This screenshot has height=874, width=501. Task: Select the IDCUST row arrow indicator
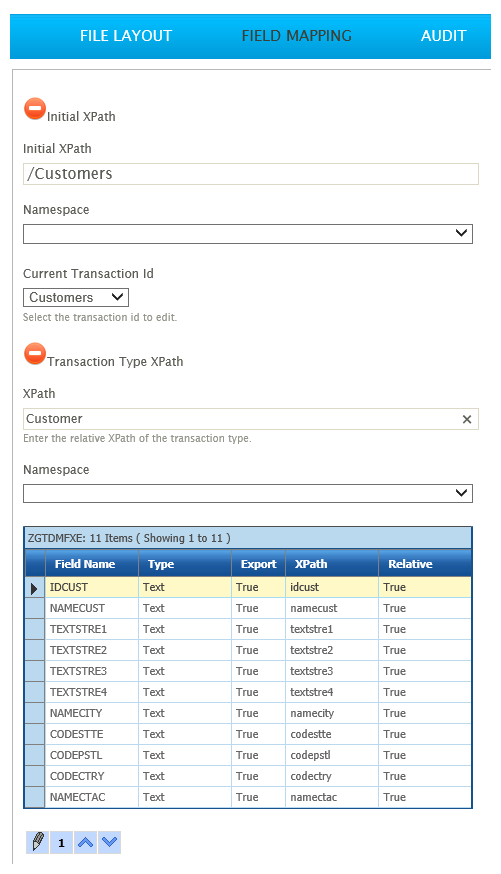pyautogui.click(x=35, y=587)
